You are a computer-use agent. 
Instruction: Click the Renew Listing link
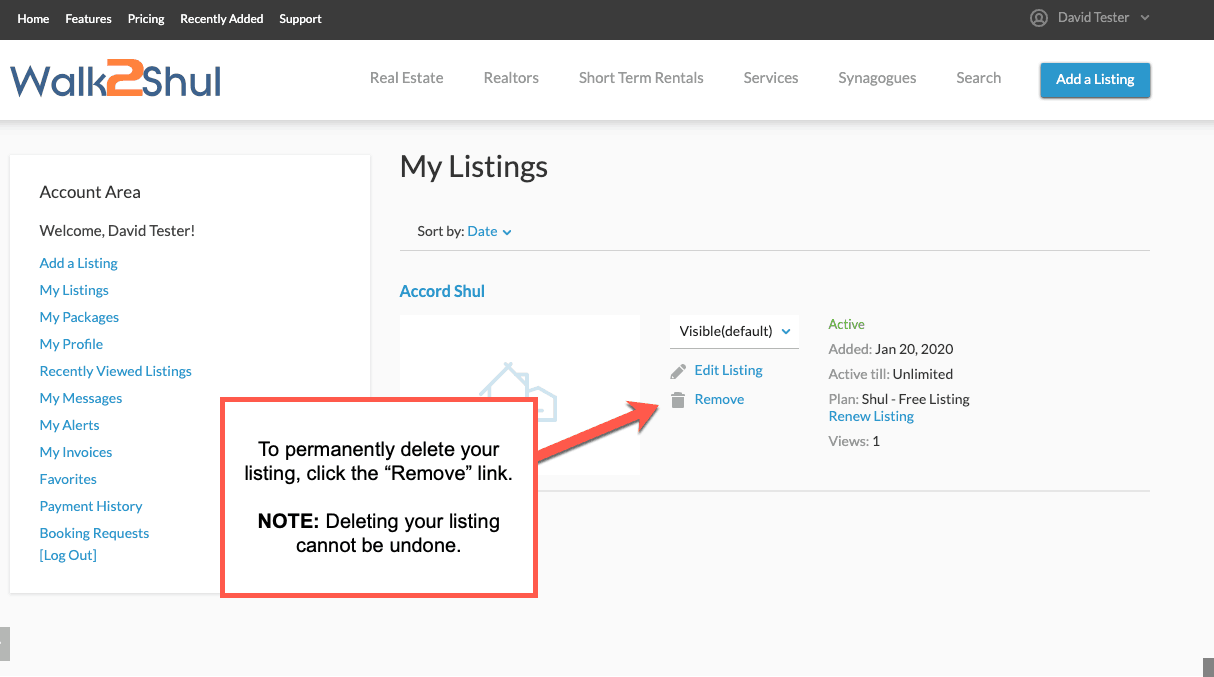(871, 416)
